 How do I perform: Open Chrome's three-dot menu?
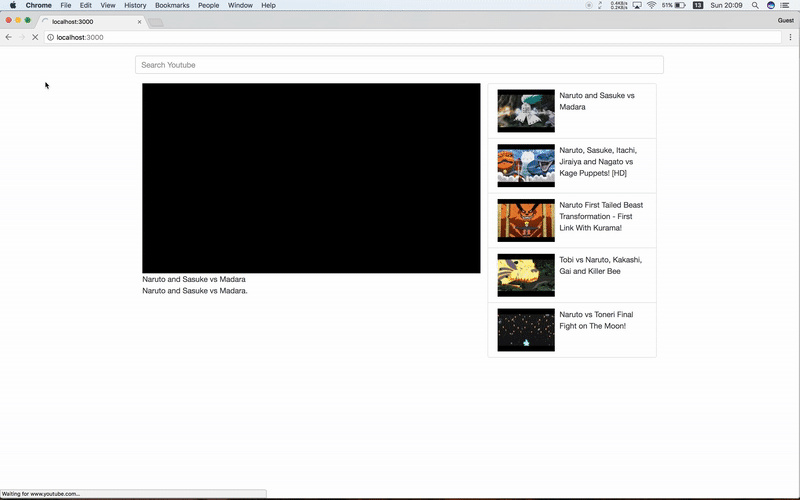(791, 37)
